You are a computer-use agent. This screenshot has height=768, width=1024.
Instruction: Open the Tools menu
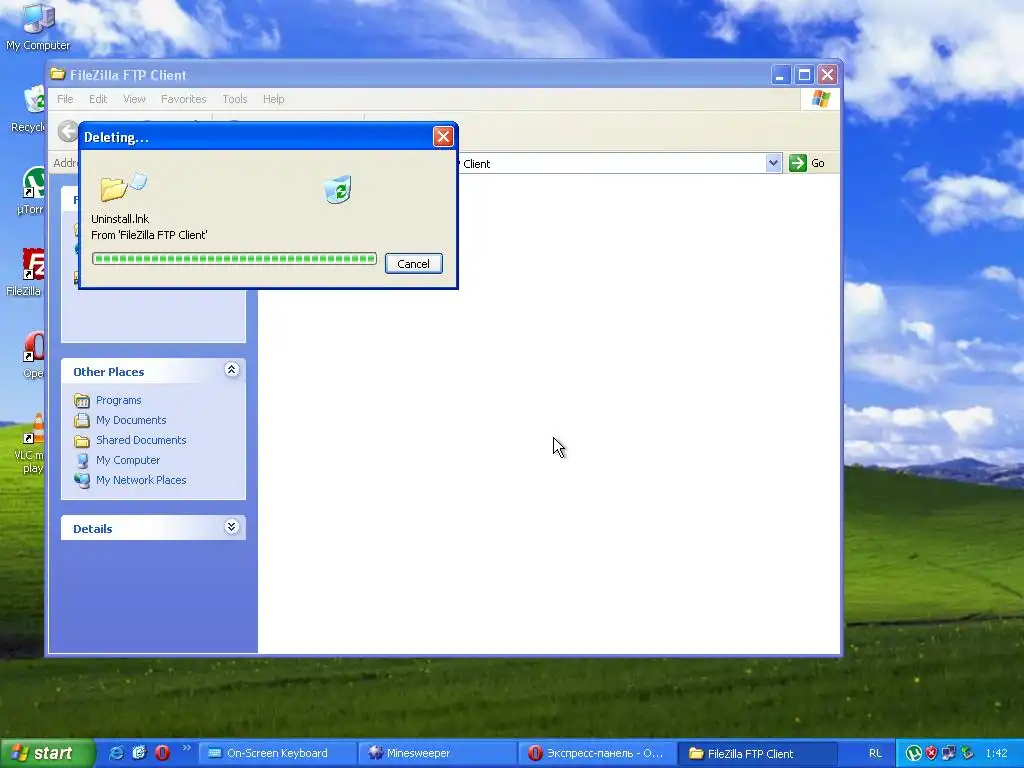(x=234, y=99)
